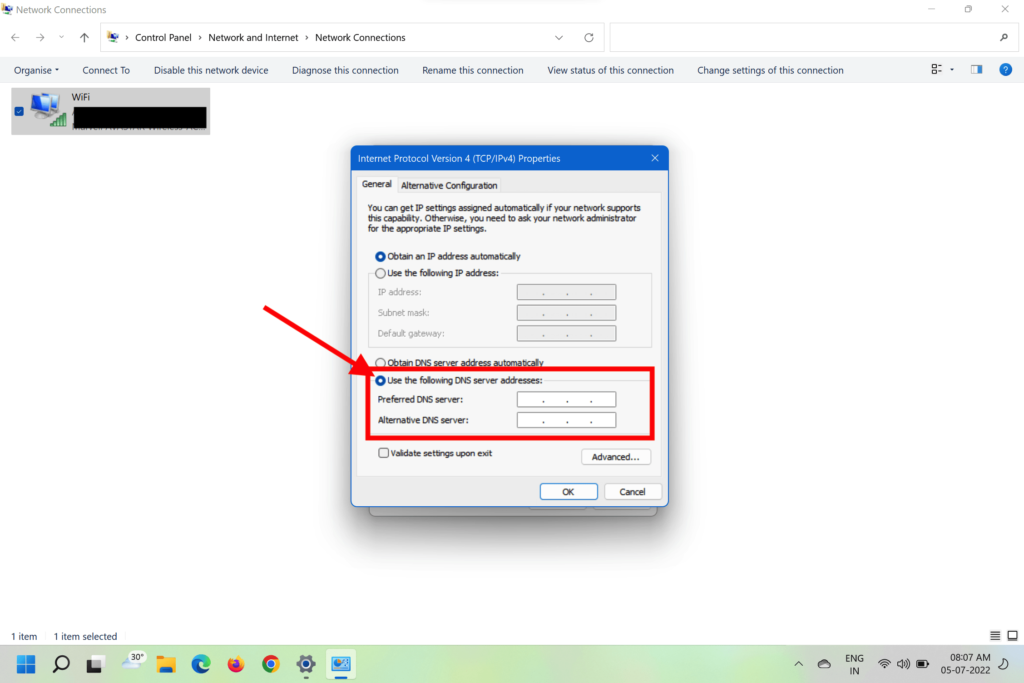Open the weather widget
This screenshot has height=683, width=1024.
pyautogui.click(x=133, y=662)
